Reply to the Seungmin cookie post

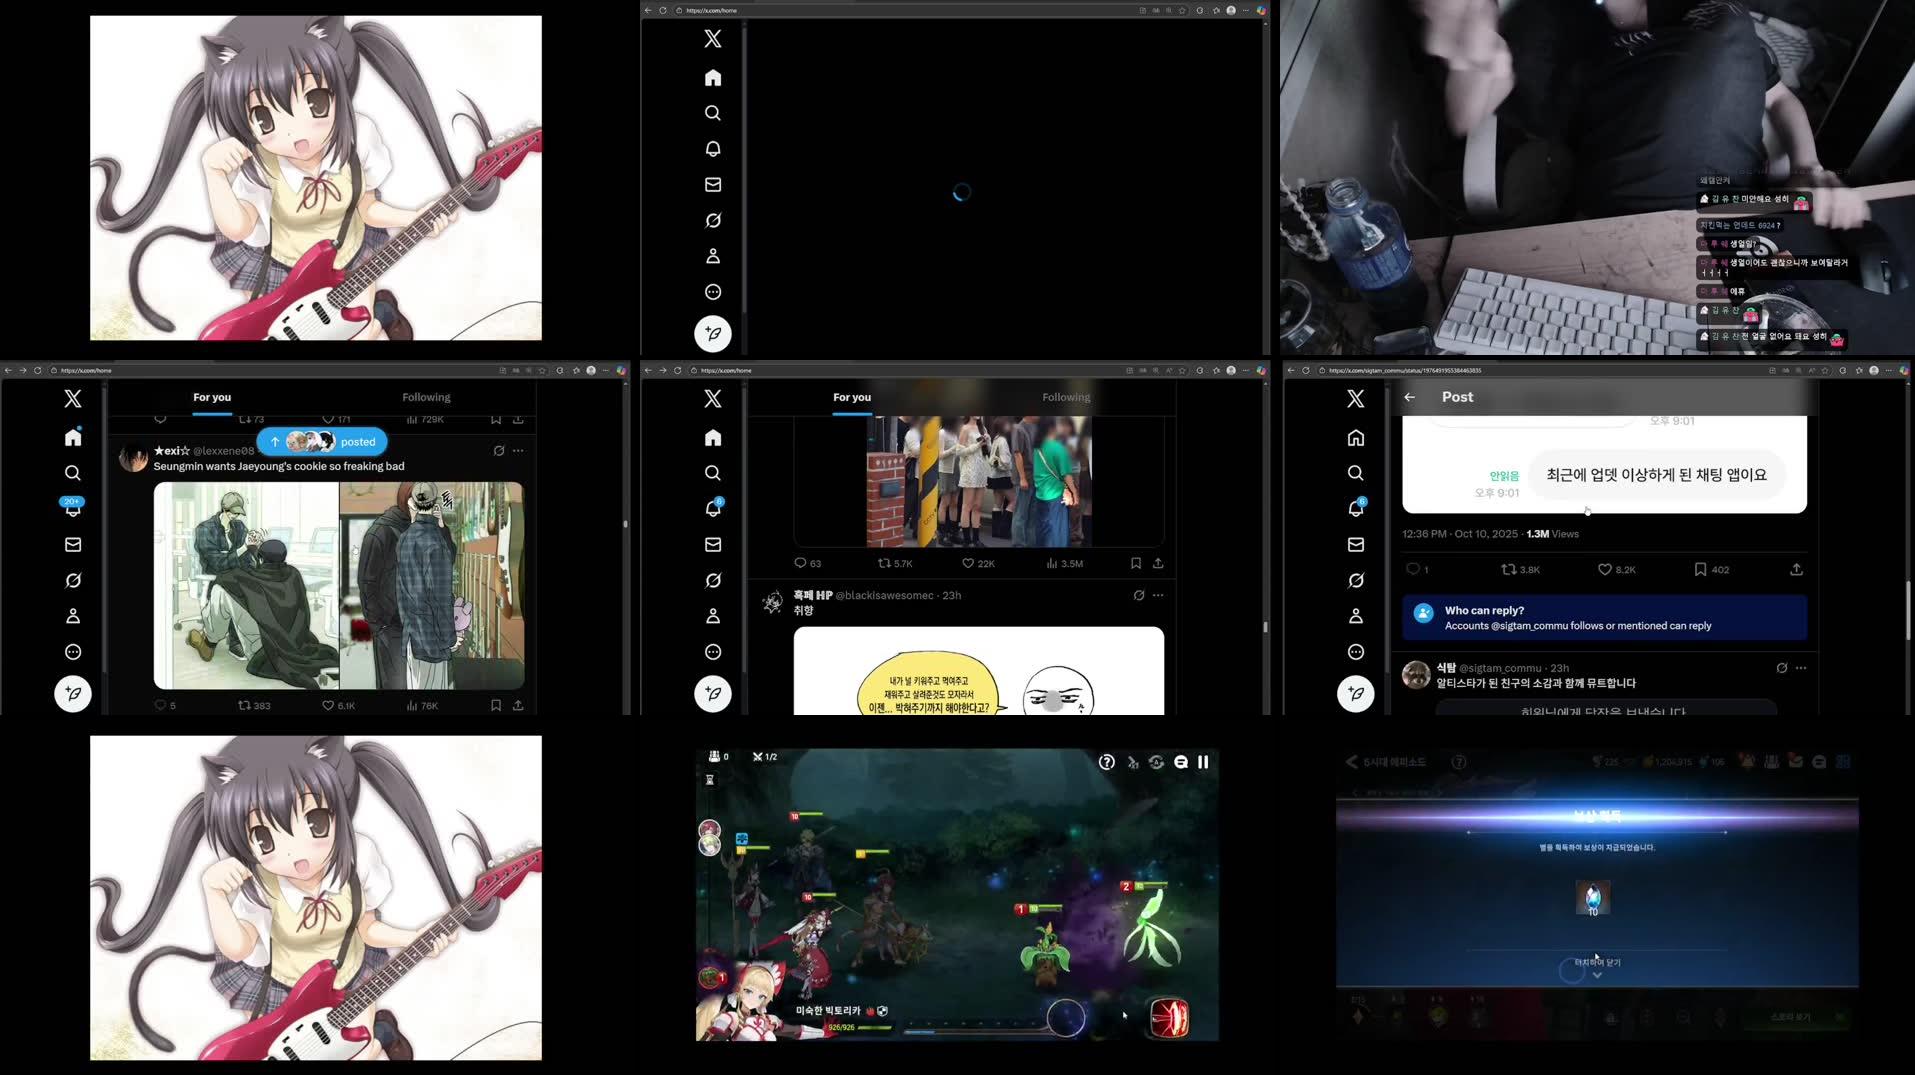(160, 705)
